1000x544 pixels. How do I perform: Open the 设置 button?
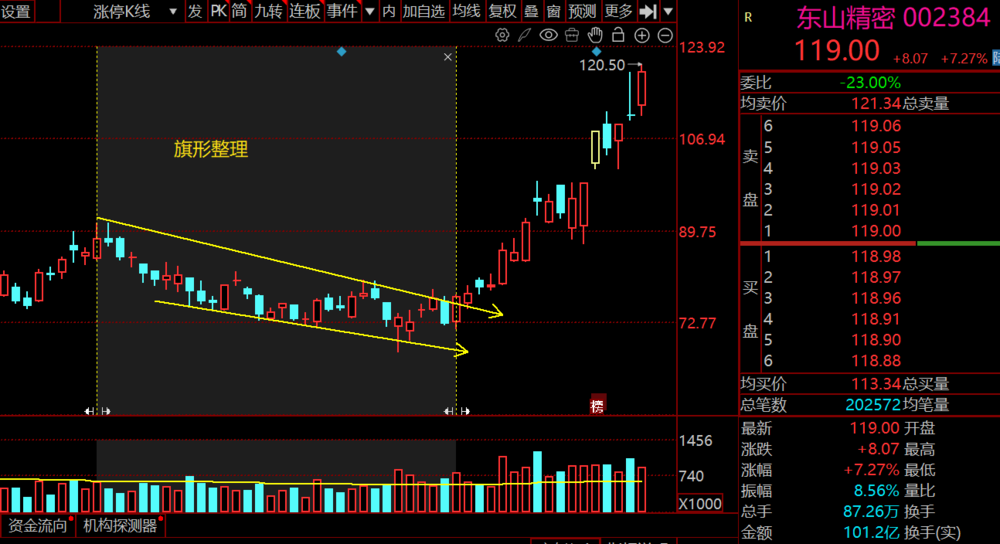tap(16, 11)
